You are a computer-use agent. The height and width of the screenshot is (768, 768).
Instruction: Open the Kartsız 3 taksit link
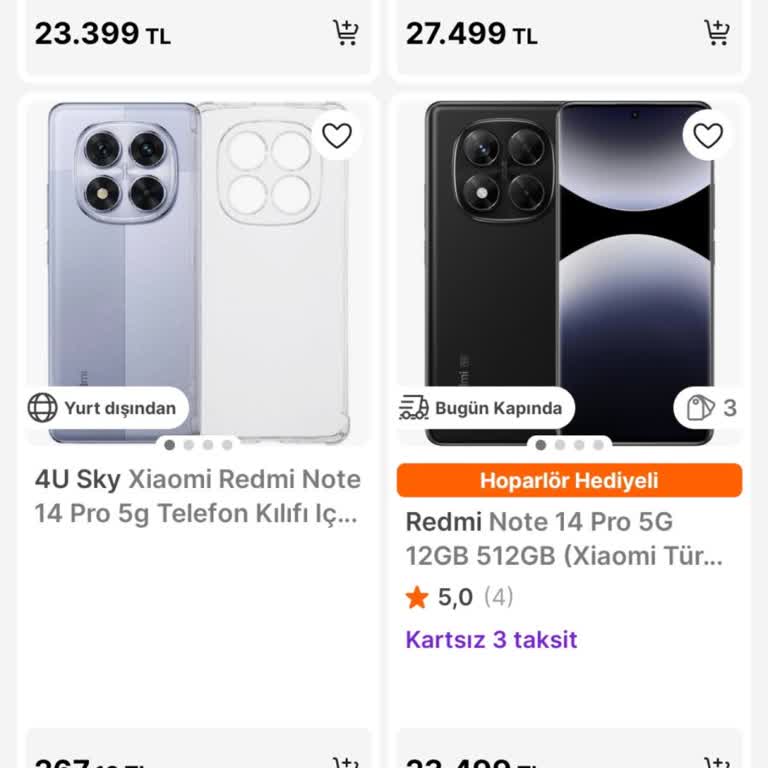(491, 640)
